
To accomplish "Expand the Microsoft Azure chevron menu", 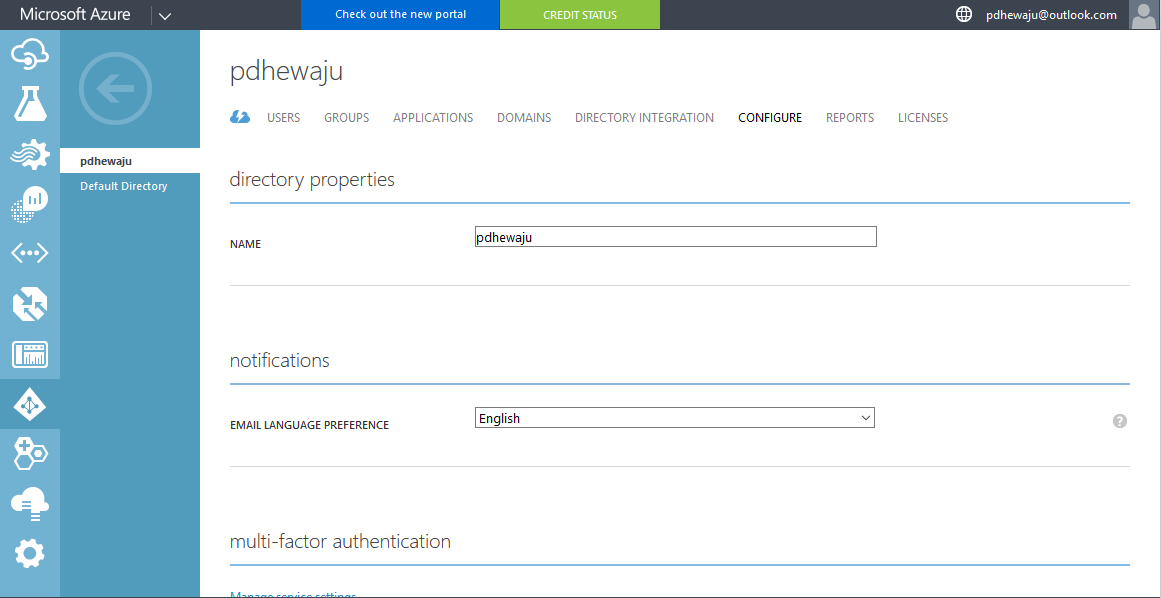I will point(165,15).
